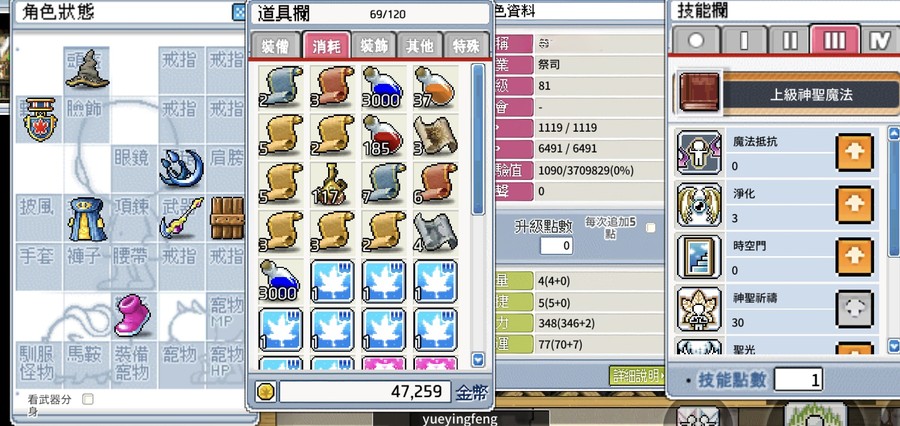This screenshot has height=426, width=900.
Task: Click the blue crescent moon earring item
Action: point(181,168)
